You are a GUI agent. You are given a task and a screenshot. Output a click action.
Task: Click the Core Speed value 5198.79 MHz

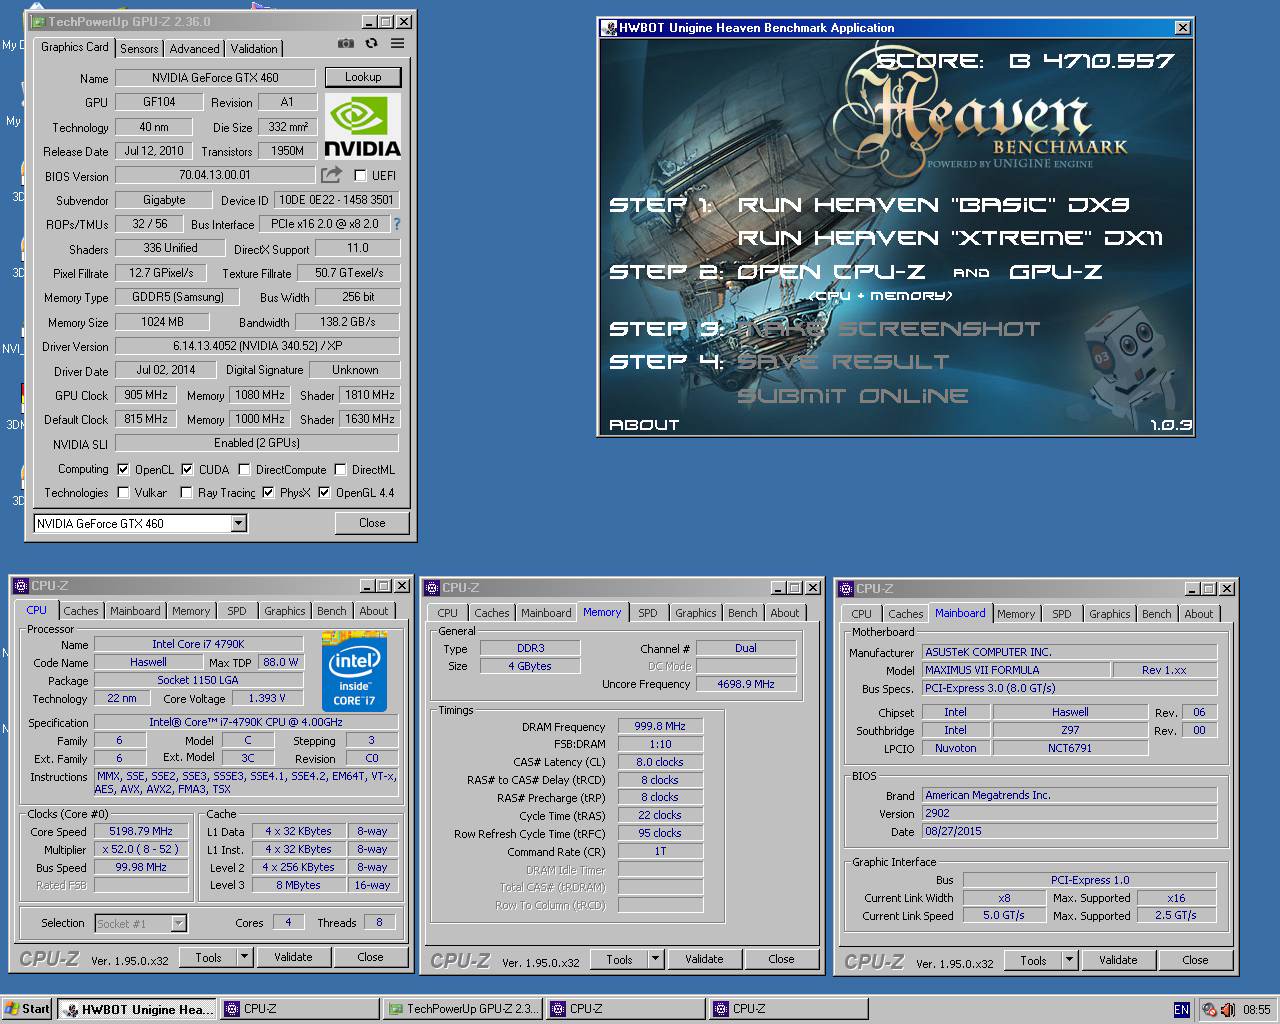coord(141,831)
